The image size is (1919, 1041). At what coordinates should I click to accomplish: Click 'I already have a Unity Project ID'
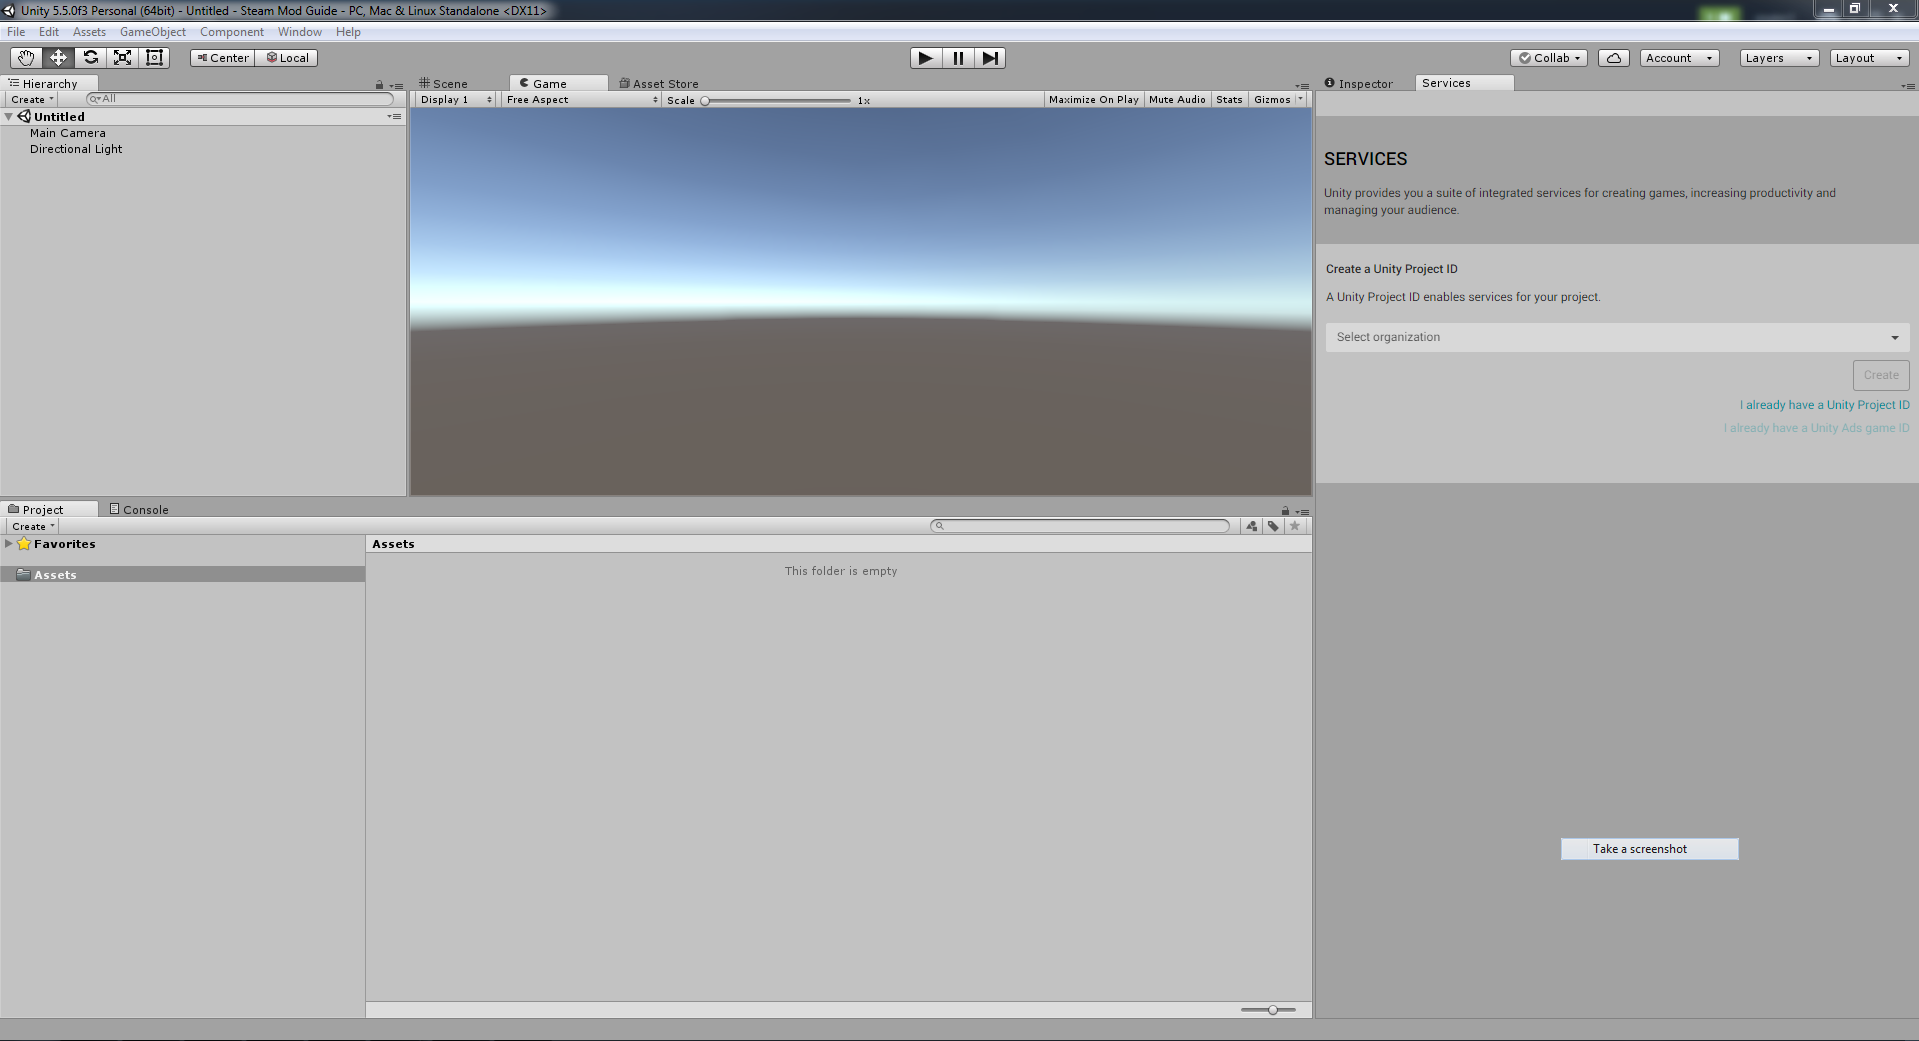1825,405
